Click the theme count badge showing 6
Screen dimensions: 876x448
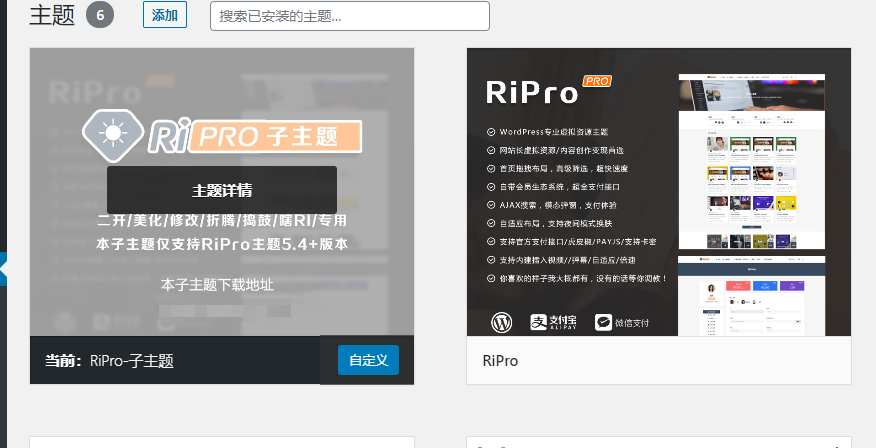100,15
